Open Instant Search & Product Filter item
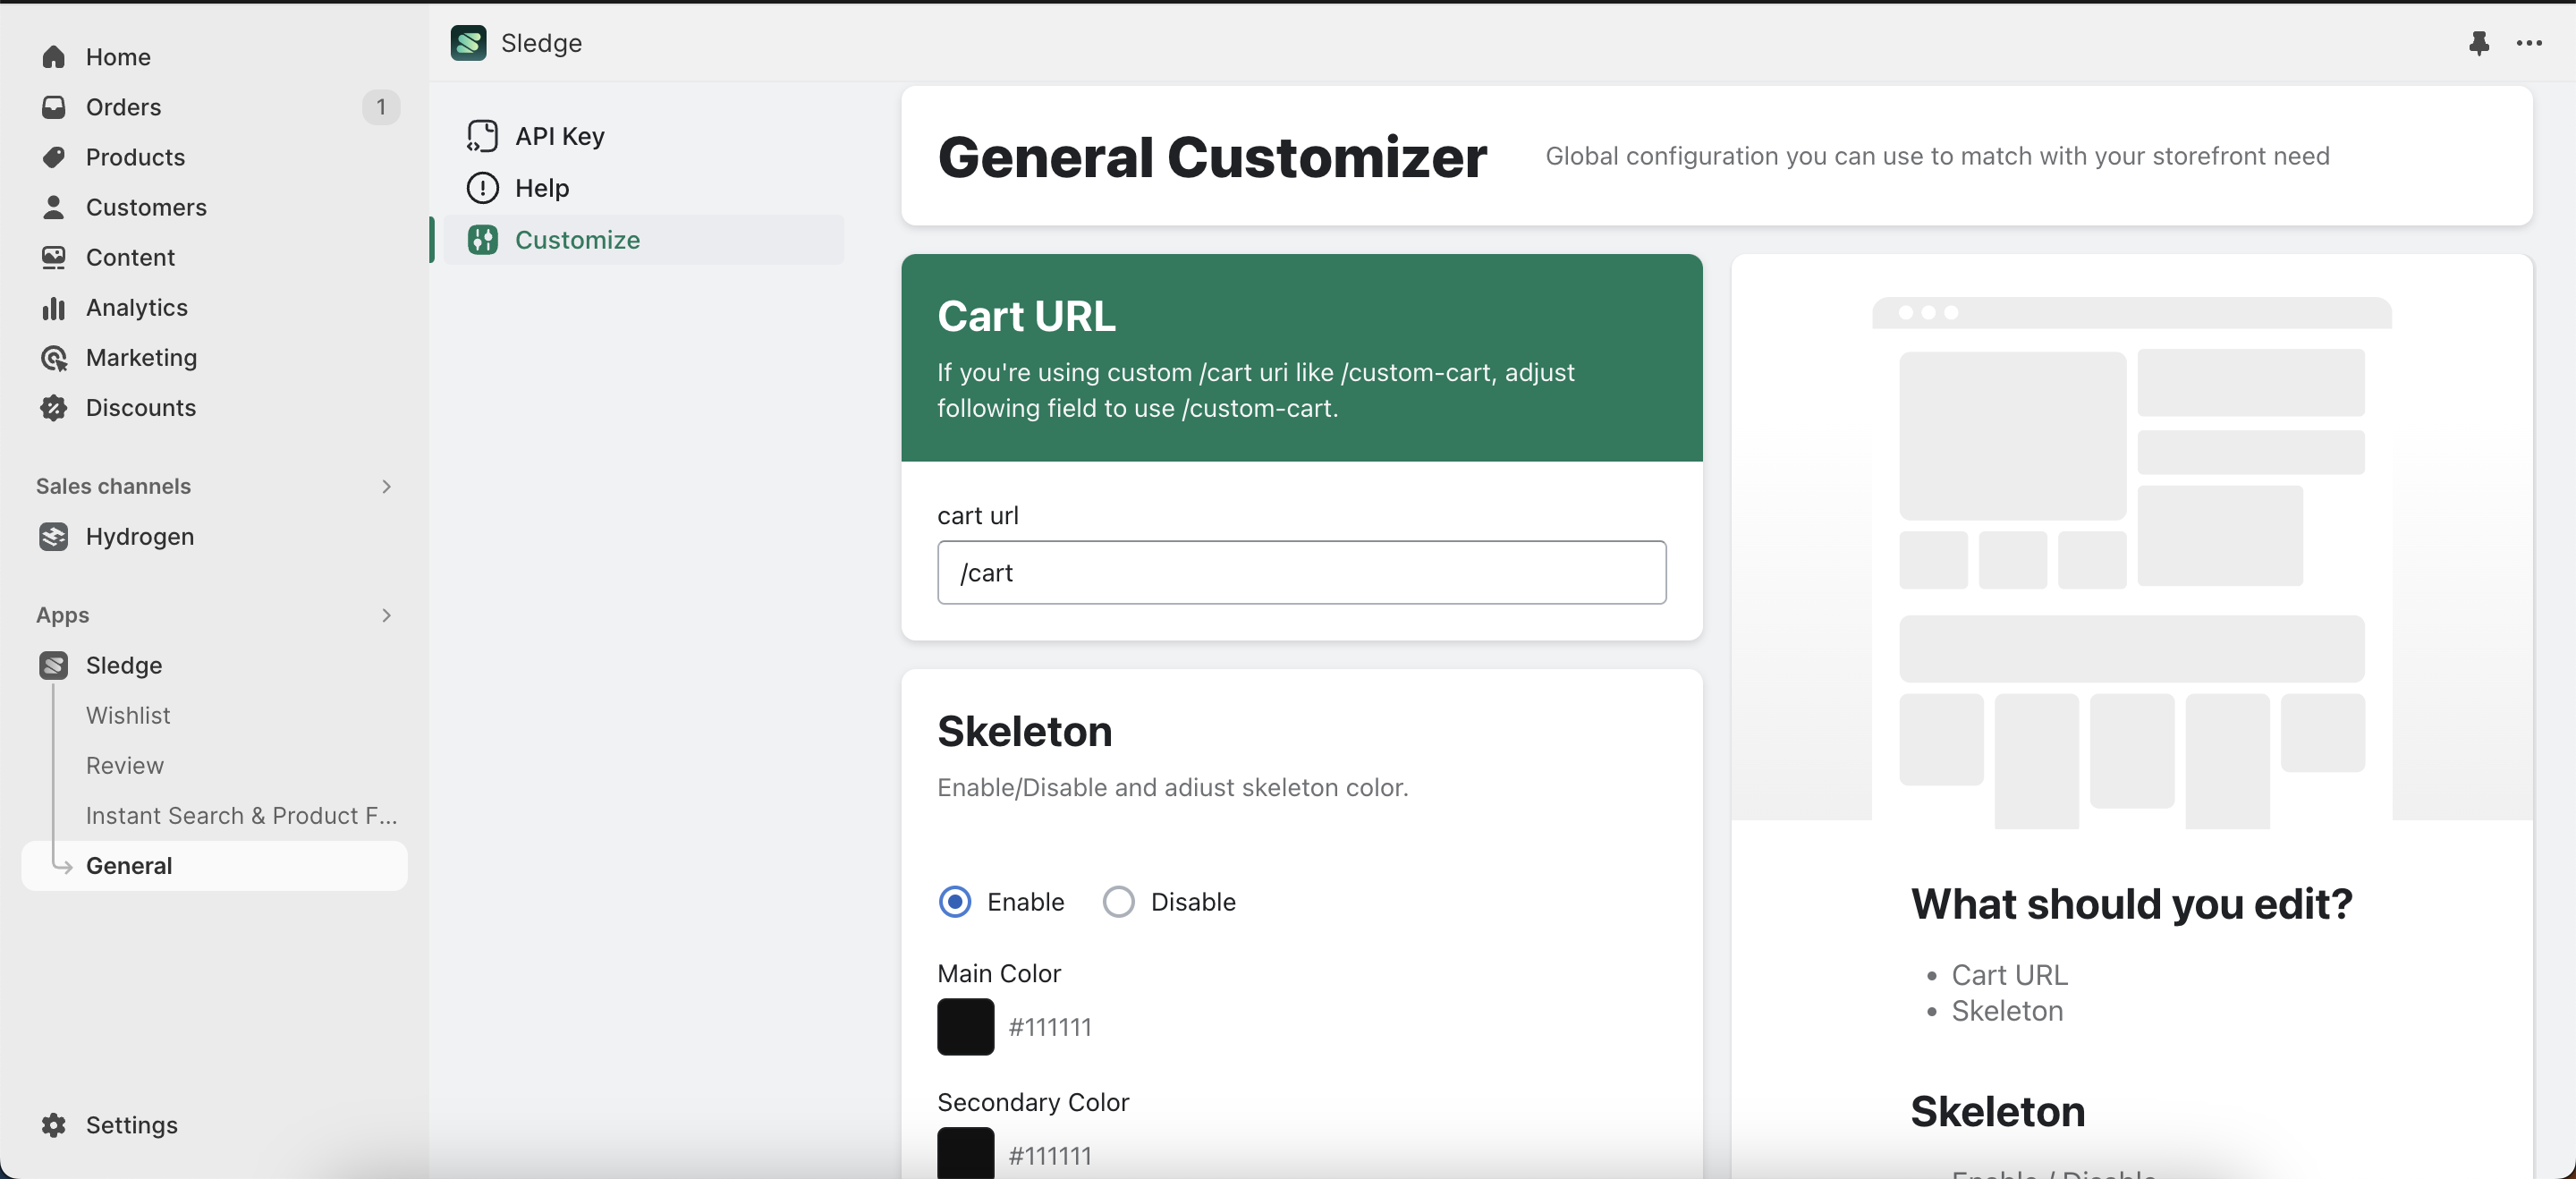Screen dimensions: 2576x1179 click(241, 816)
